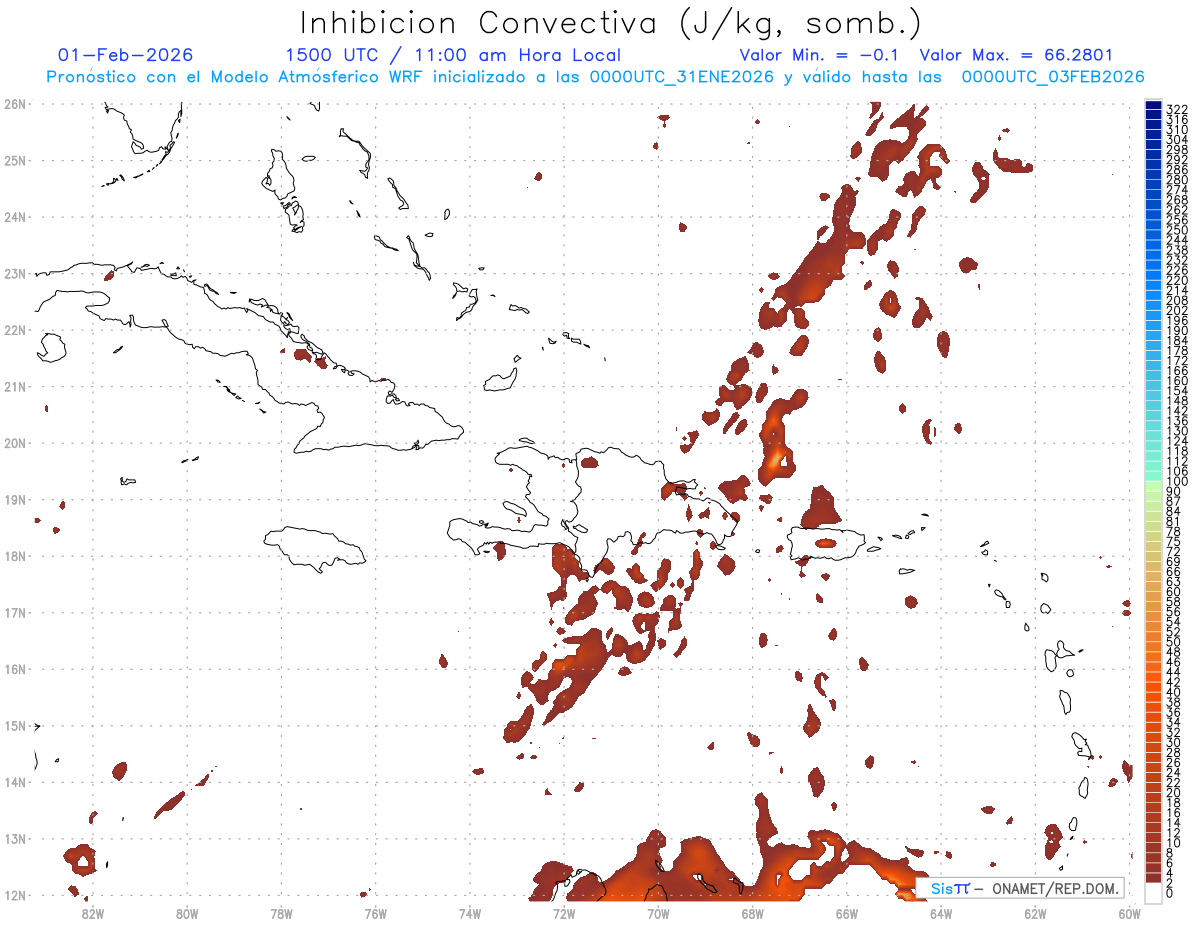Click the legend value "0"
1200x927 pixels.
coord(1170,893)
